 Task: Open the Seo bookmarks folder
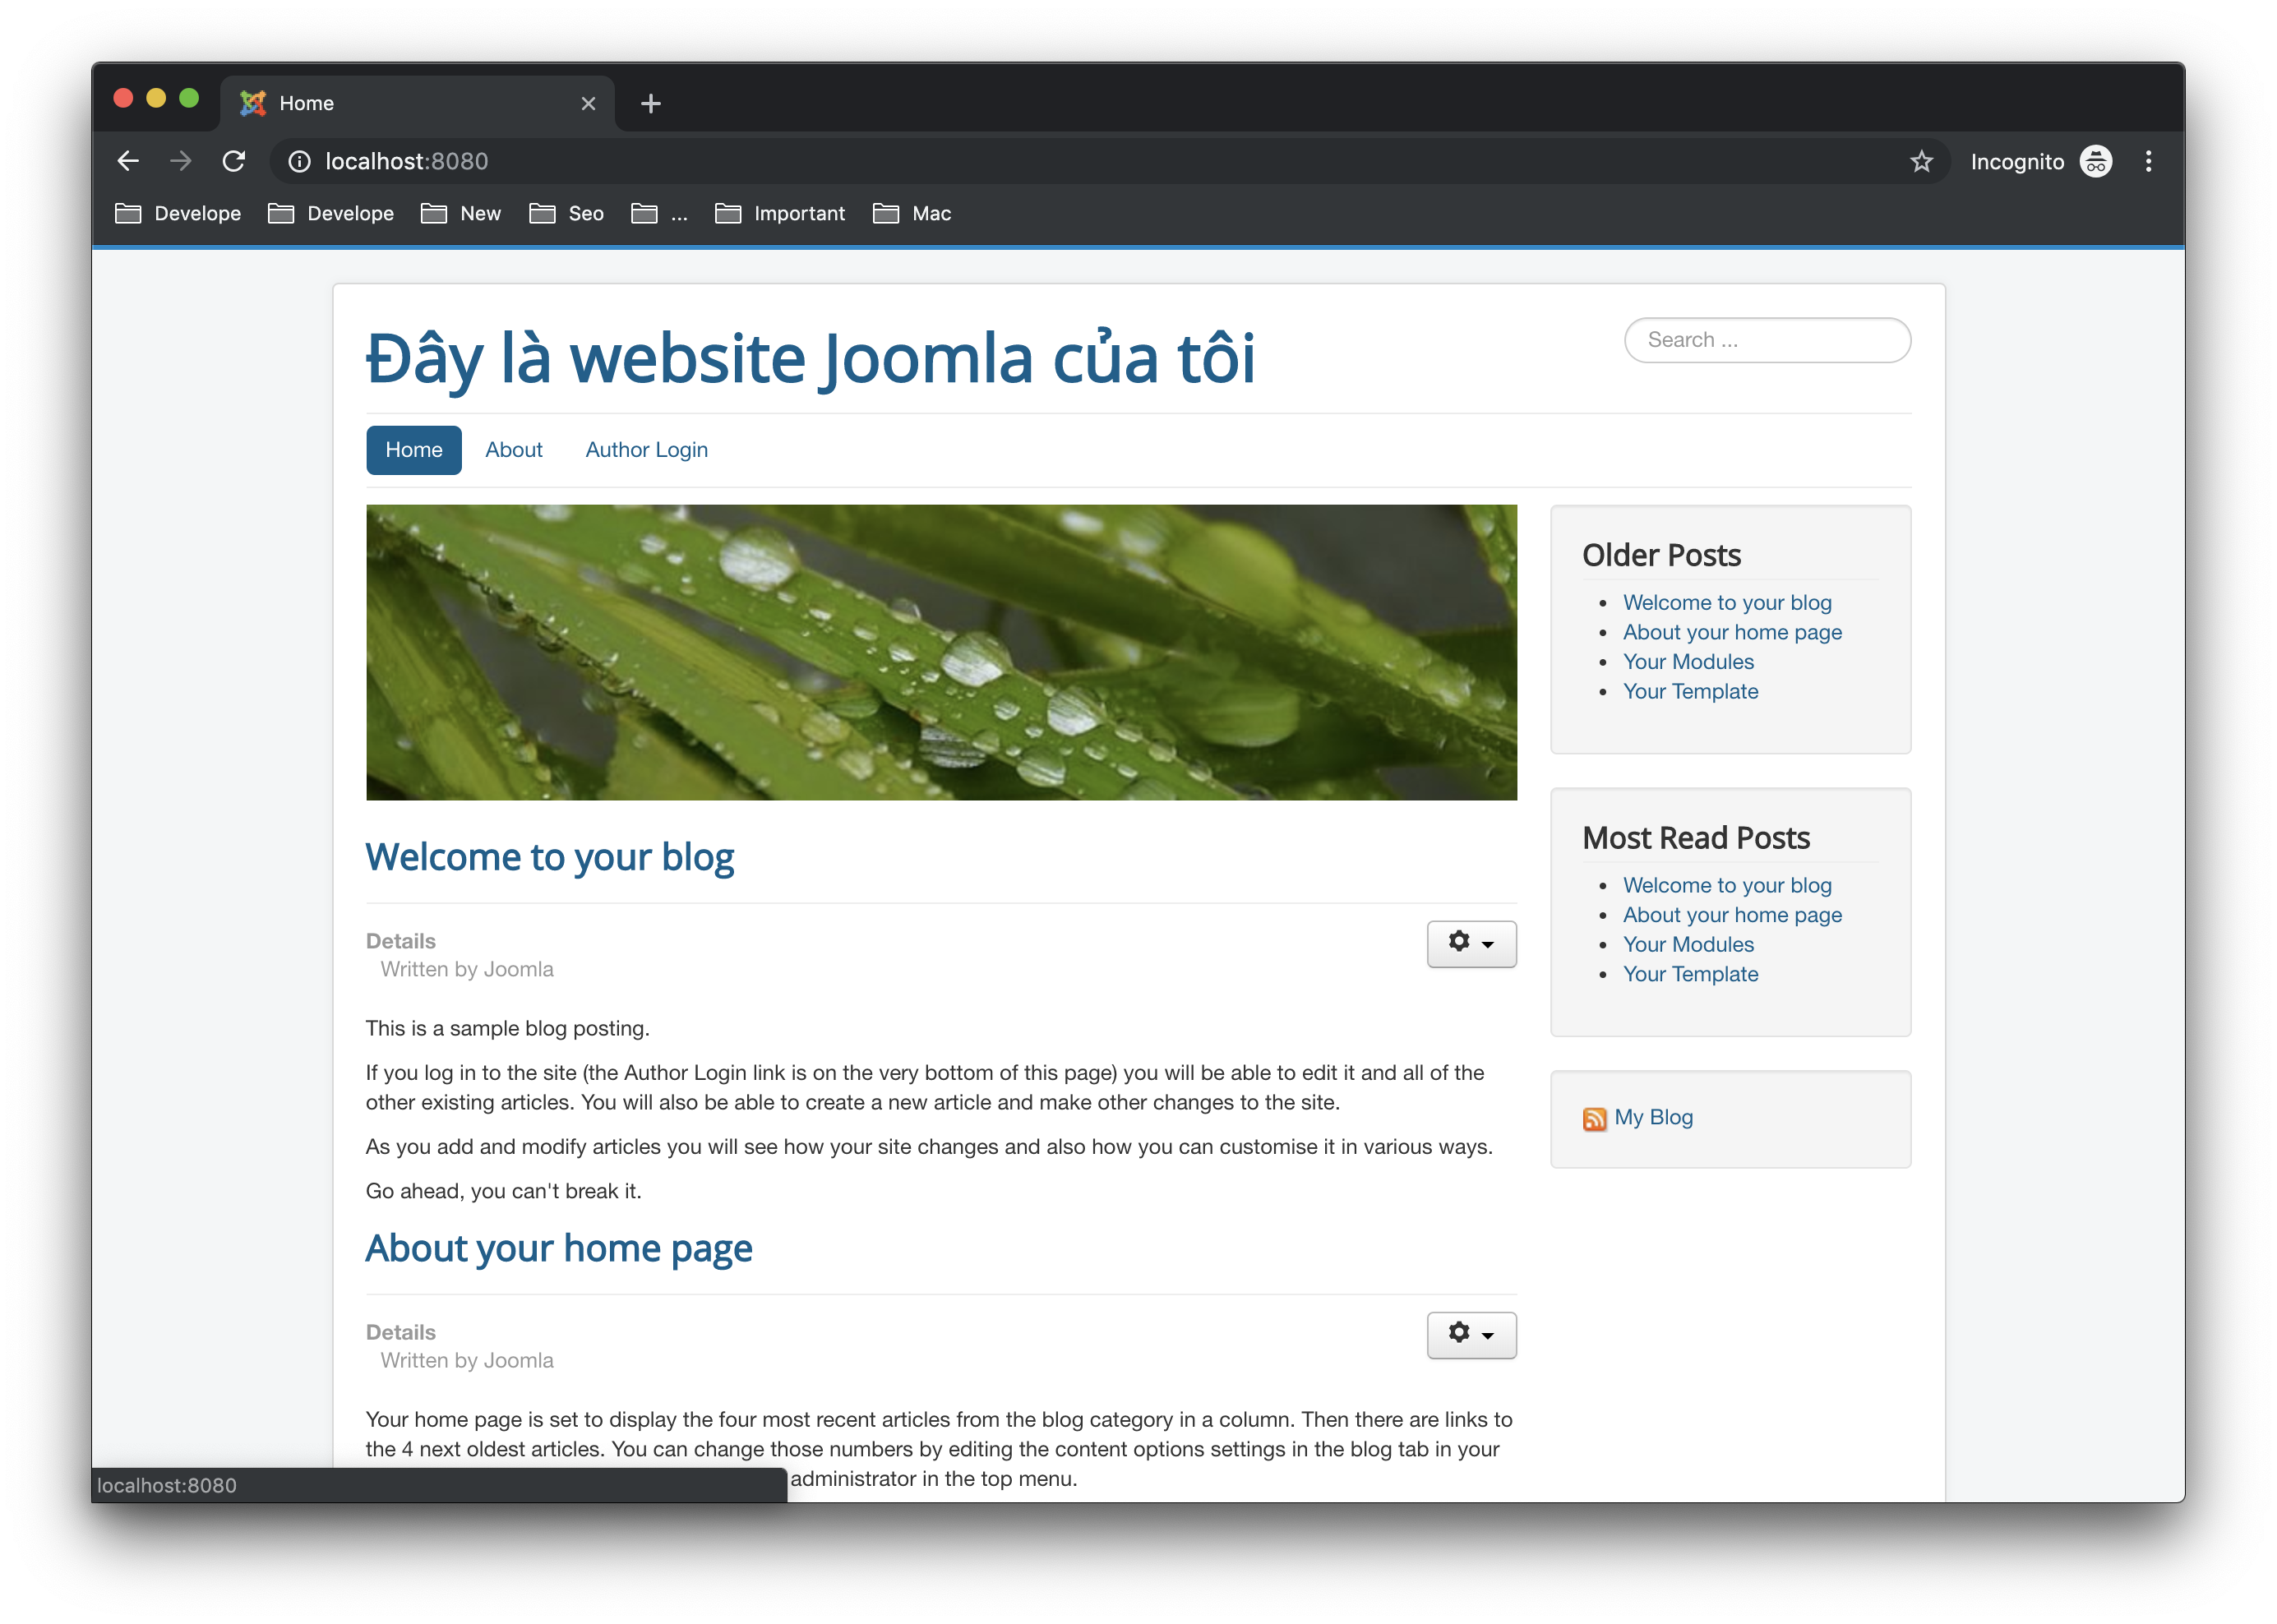pyautogui.click(x=567, y=213)
